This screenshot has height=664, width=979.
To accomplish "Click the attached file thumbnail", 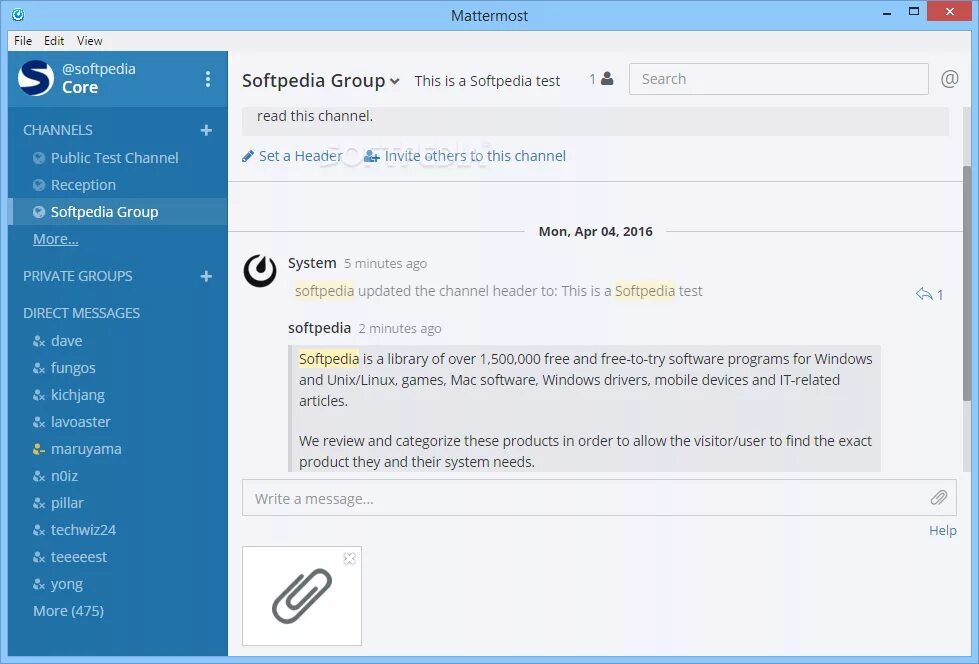I will [302, 596].
